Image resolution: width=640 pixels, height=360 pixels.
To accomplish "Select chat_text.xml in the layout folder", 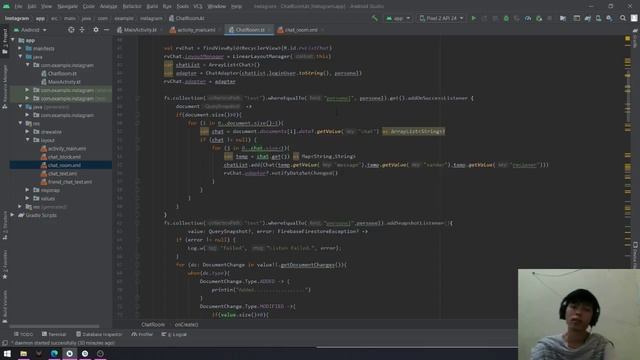I will tap(62, 173).
